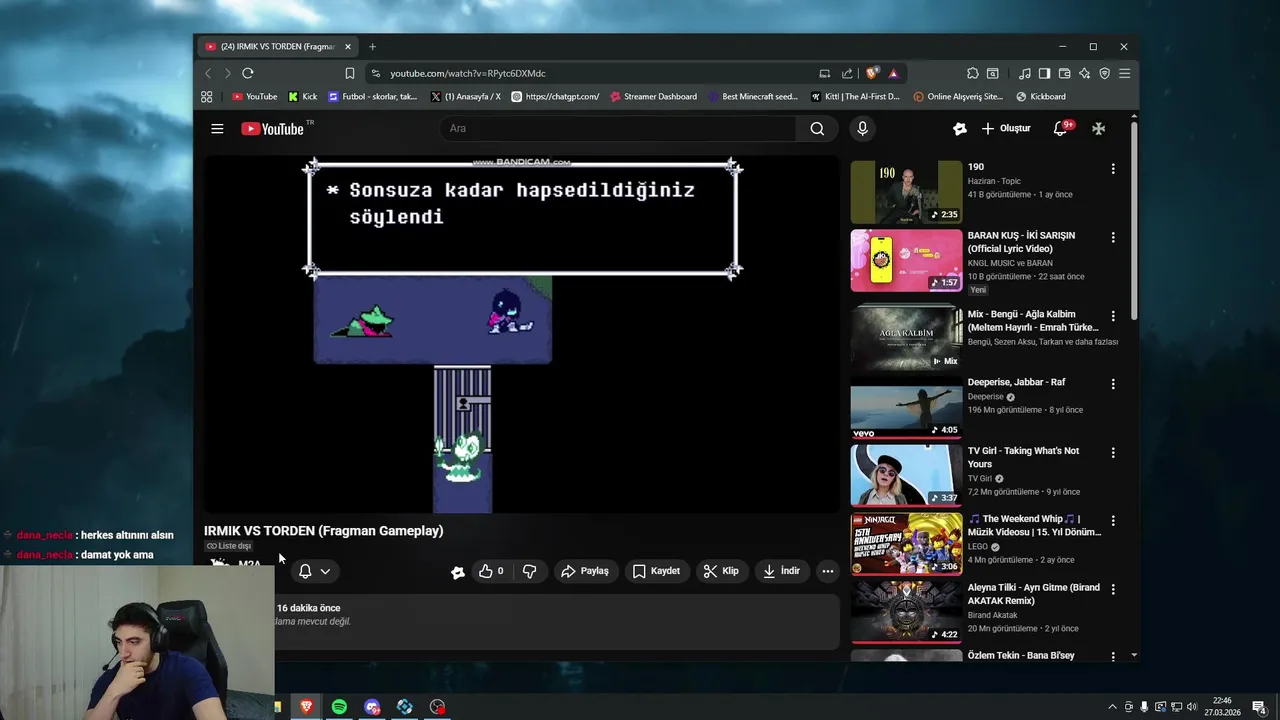Open Brave Rewards triangle icon

[893, 73]
